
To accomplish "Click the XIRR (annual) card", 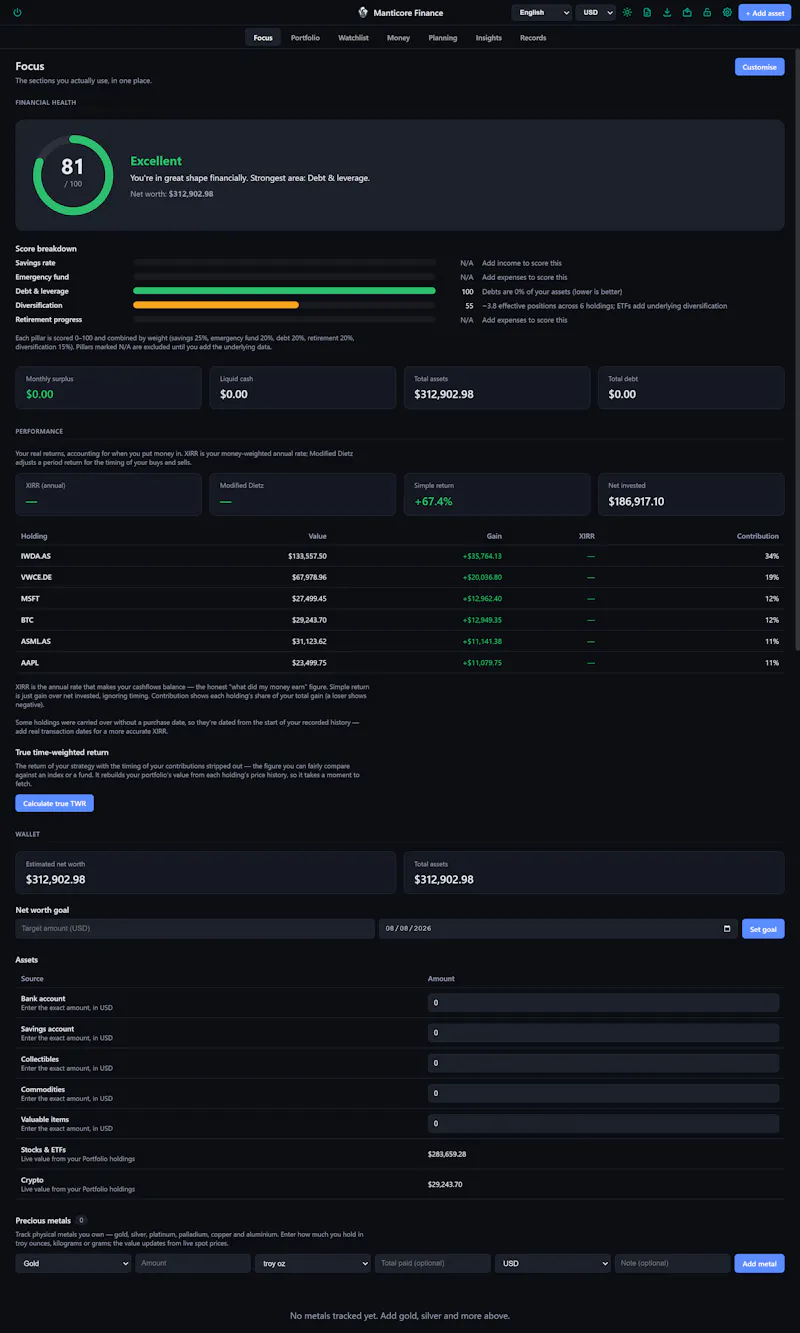I will point(108,494).
